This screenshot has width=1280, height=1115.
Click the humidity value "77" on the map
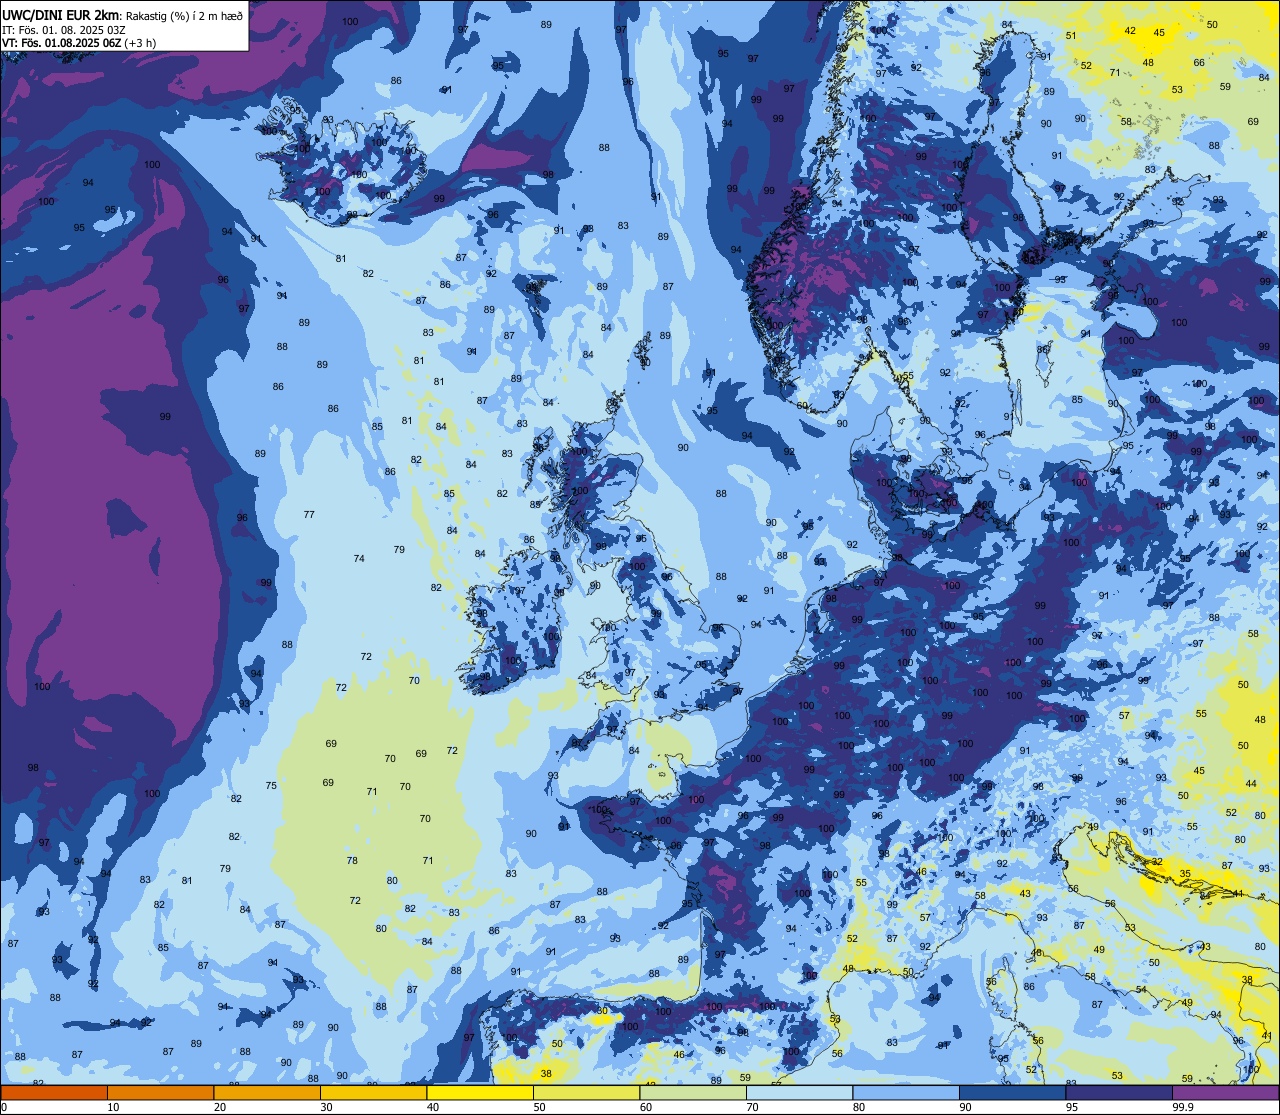(309, 515)
